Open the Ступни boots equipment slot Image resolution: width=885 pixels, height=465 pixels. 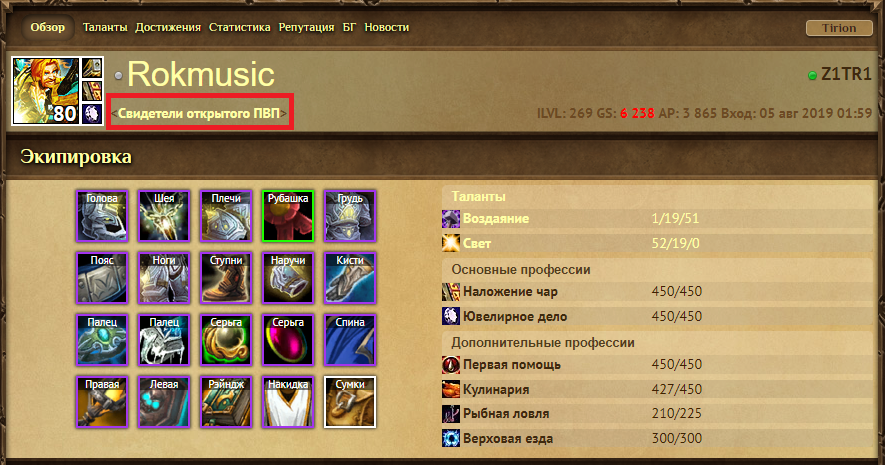226,278
